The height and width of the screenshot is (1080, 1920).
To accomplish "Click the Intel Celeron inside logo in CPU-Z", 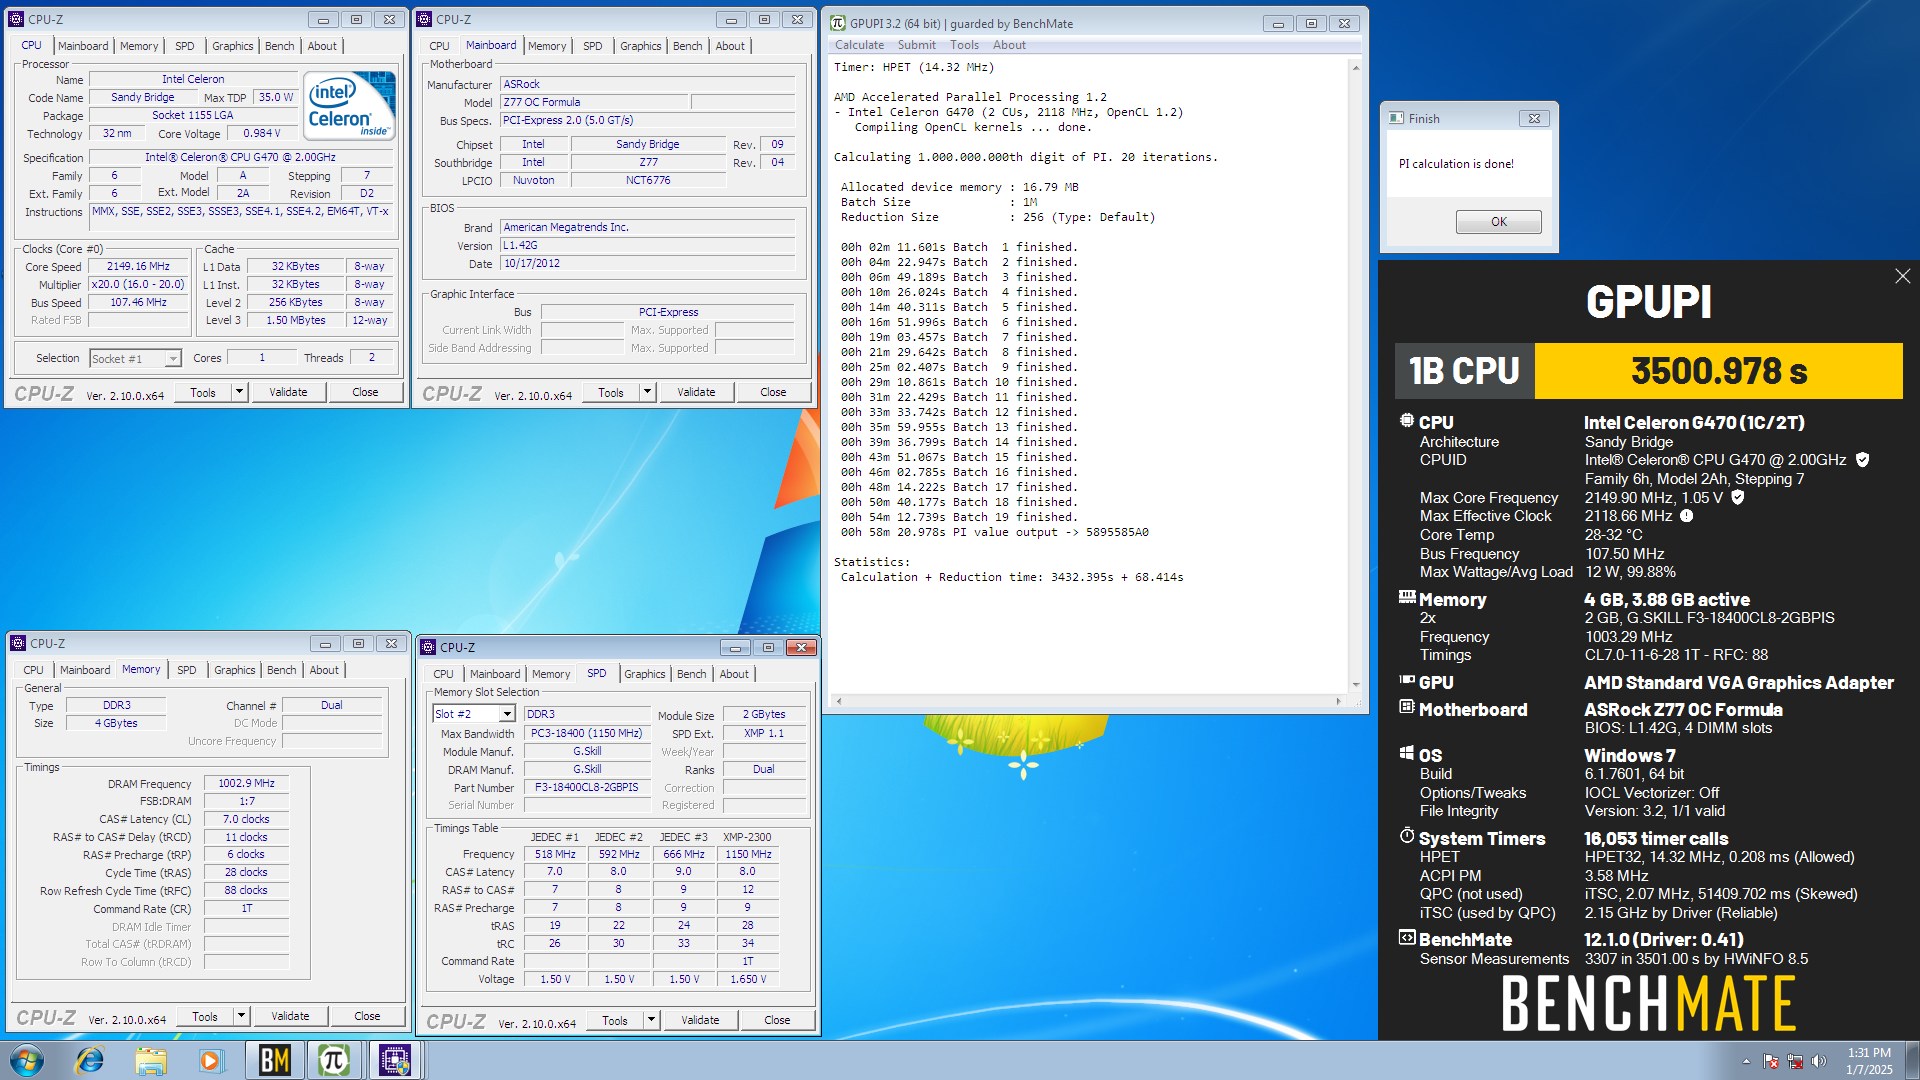I will 349,105.
